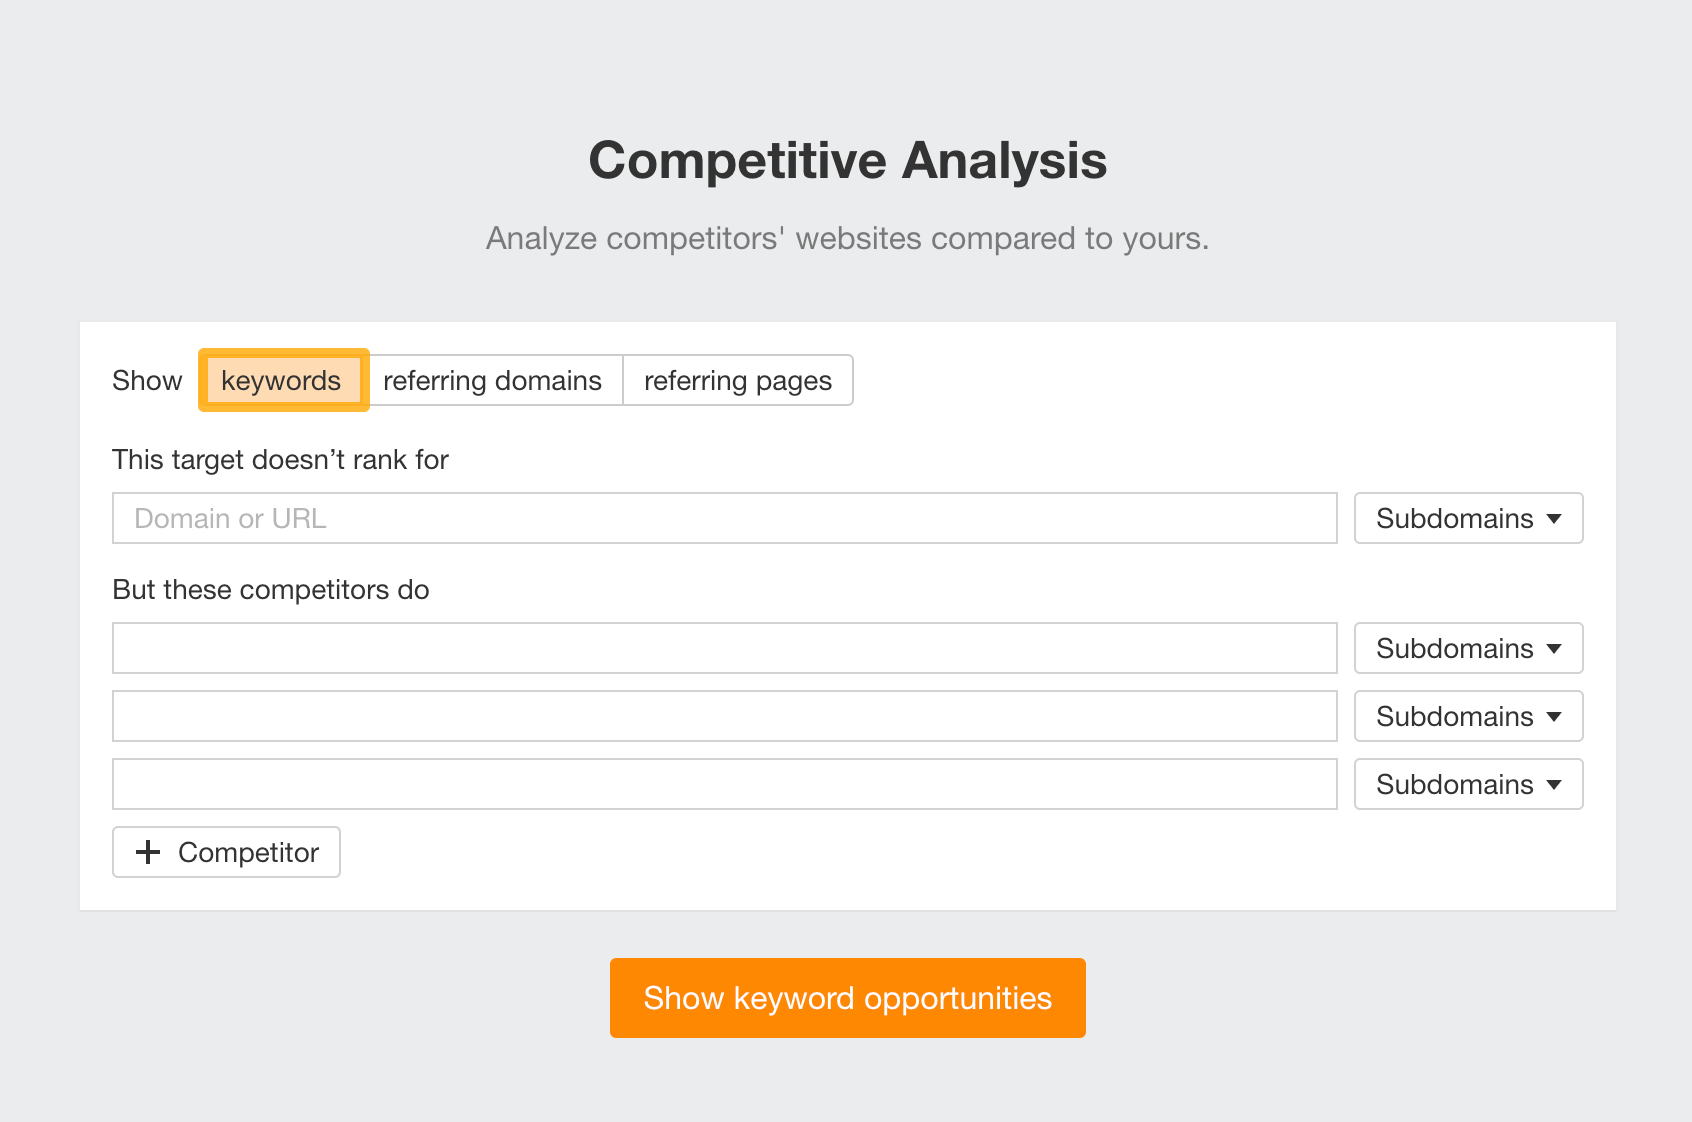Switch to referring pages view
The height and width of the screenshot is (1122, 1692).
click(737, 380)
